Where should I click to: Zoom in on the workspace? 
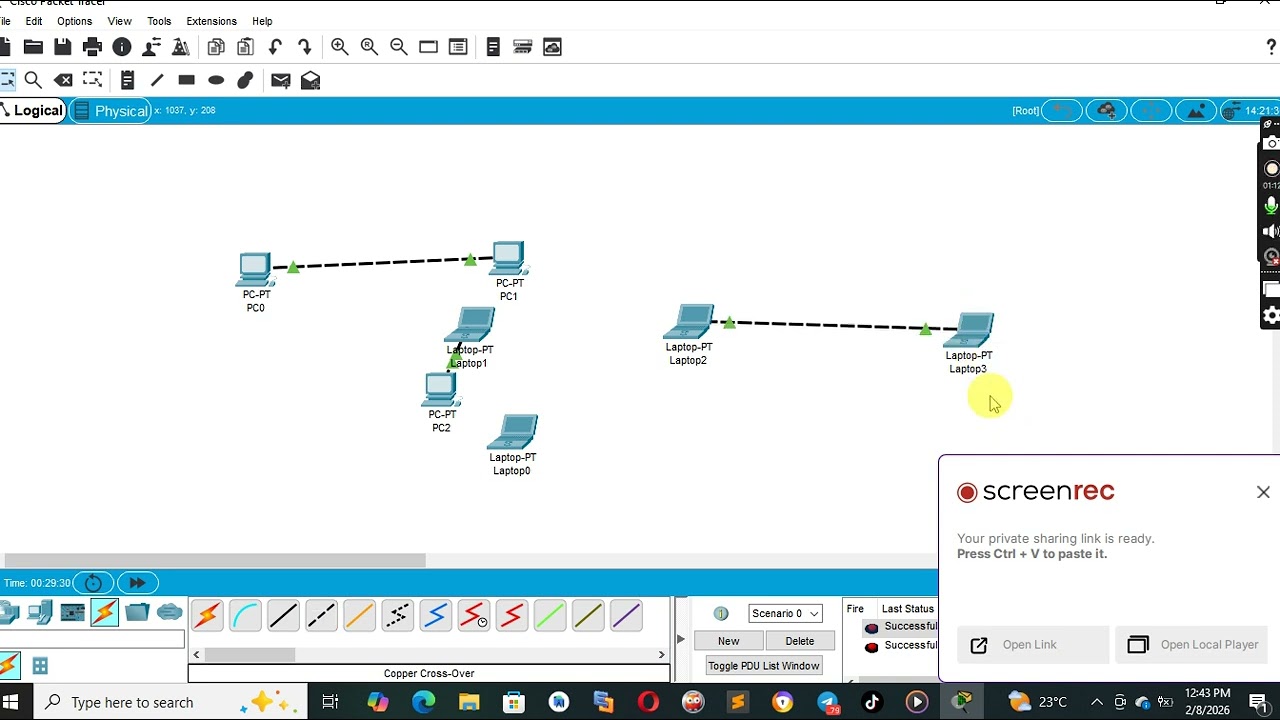click(339, 47)
